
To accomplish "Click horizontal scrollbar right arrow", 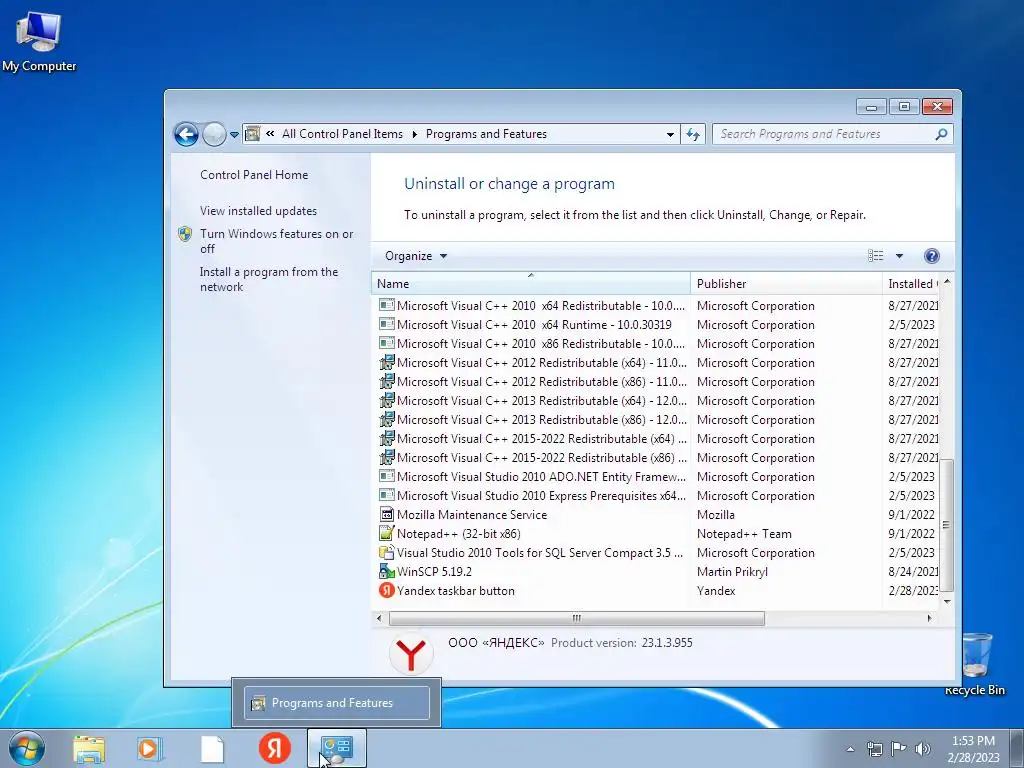I will (929, 618).
